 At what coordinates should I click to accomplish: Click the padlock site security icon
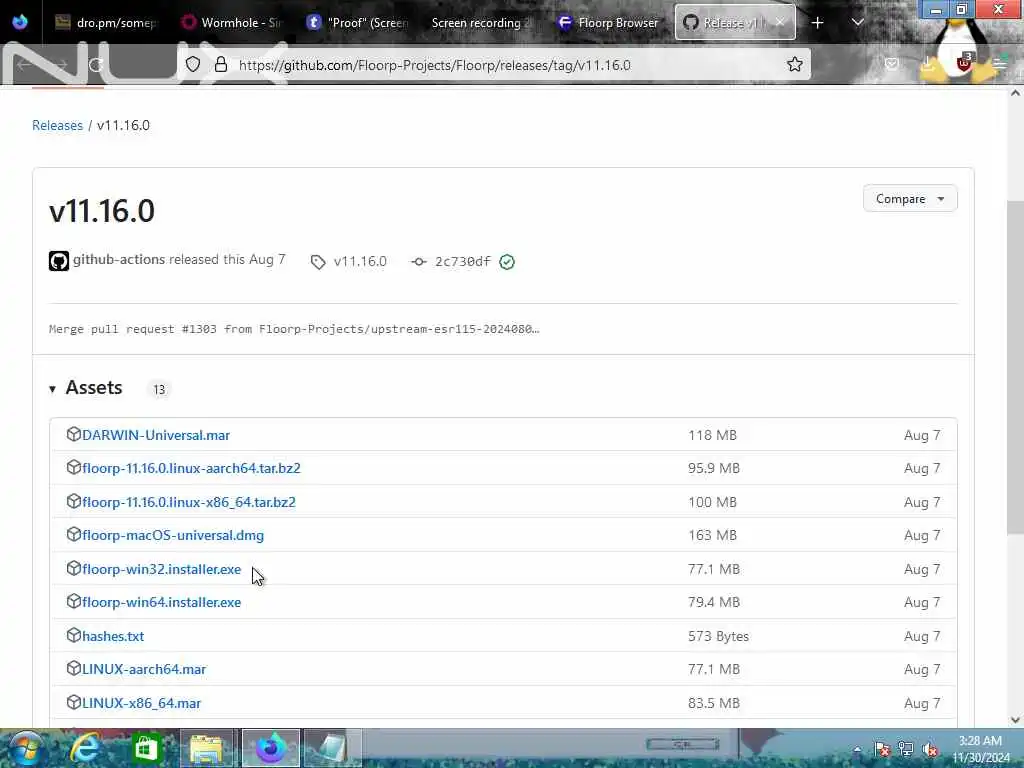(221, 65)
